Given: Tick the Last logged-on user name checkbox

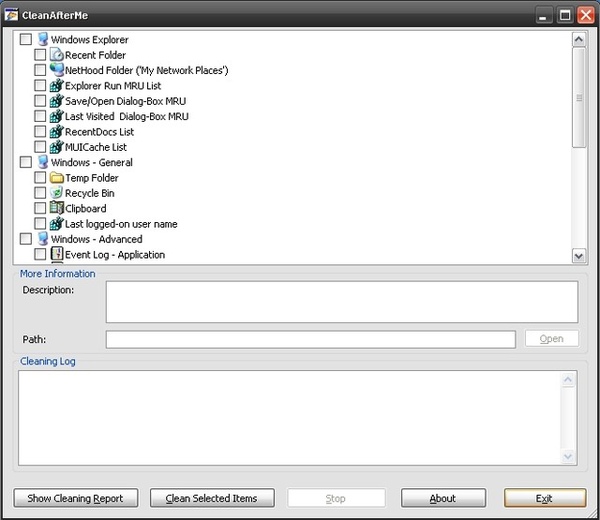Looking at the screenshot, I should point(40,223).
